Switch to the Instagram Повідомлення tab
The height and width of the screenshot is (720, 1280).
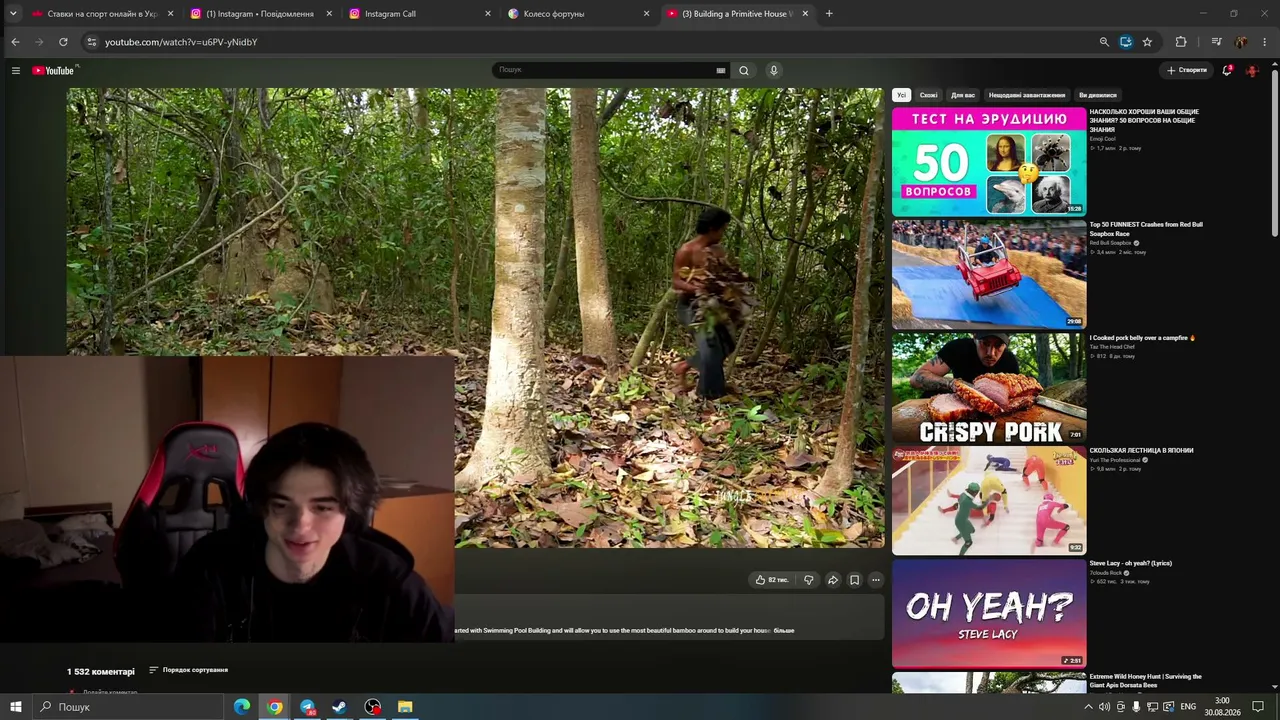[x=260, y=14]
